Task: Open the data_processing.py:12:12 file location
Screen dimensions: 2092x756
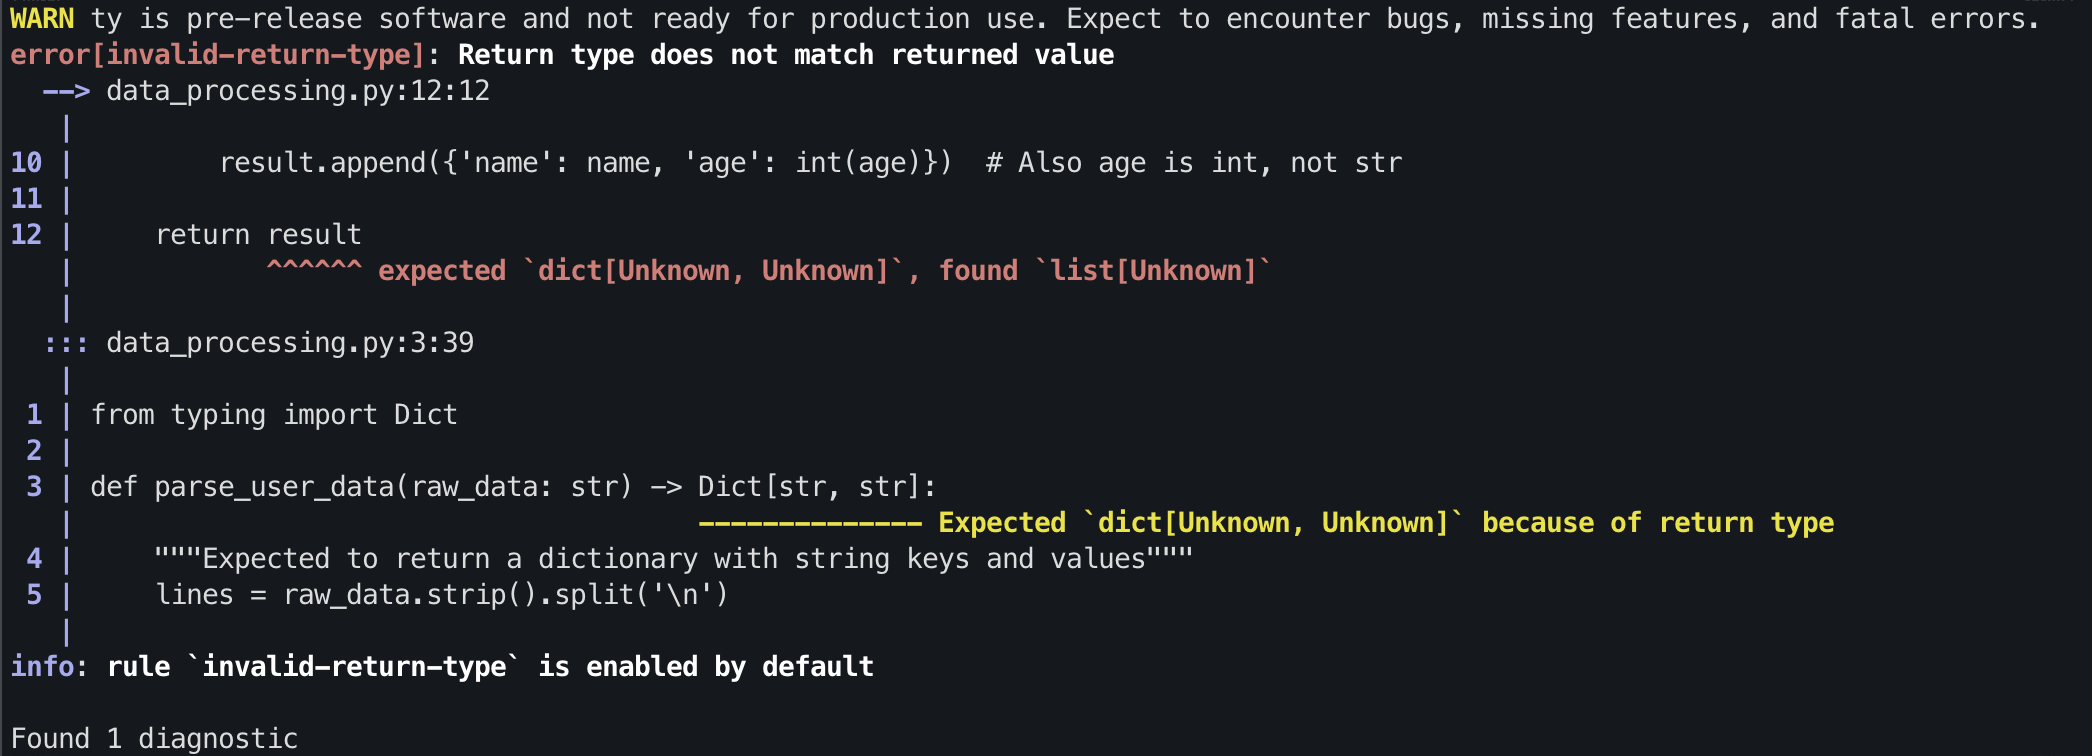Action: pyautogui.click(x=298, y=91)
